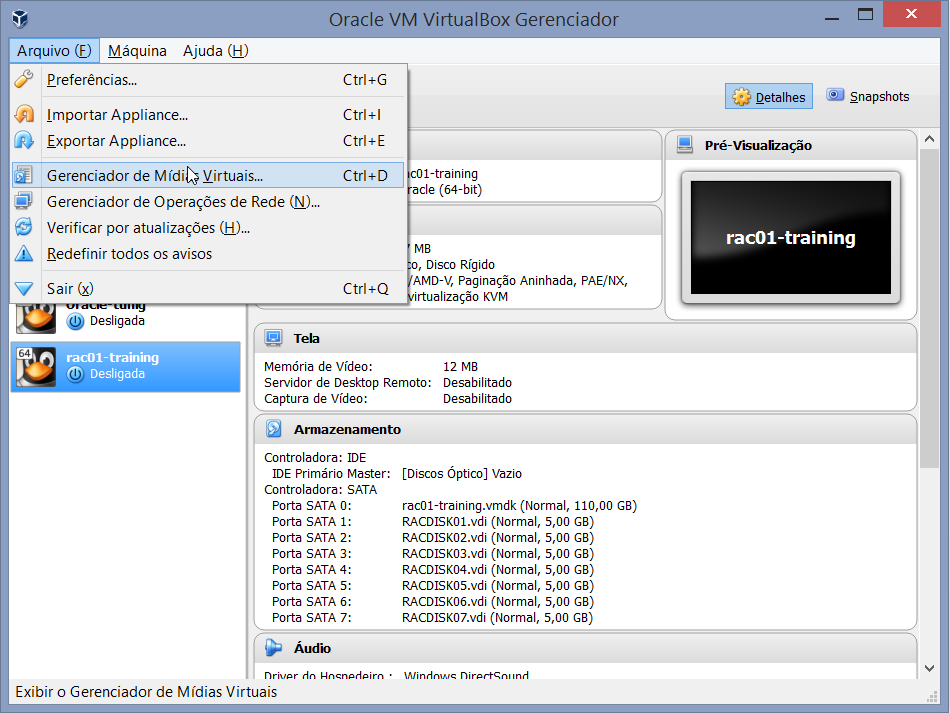Click the RACDISK04.vdi storage entry
Screen dimensions: 950x713
[497, 569]
